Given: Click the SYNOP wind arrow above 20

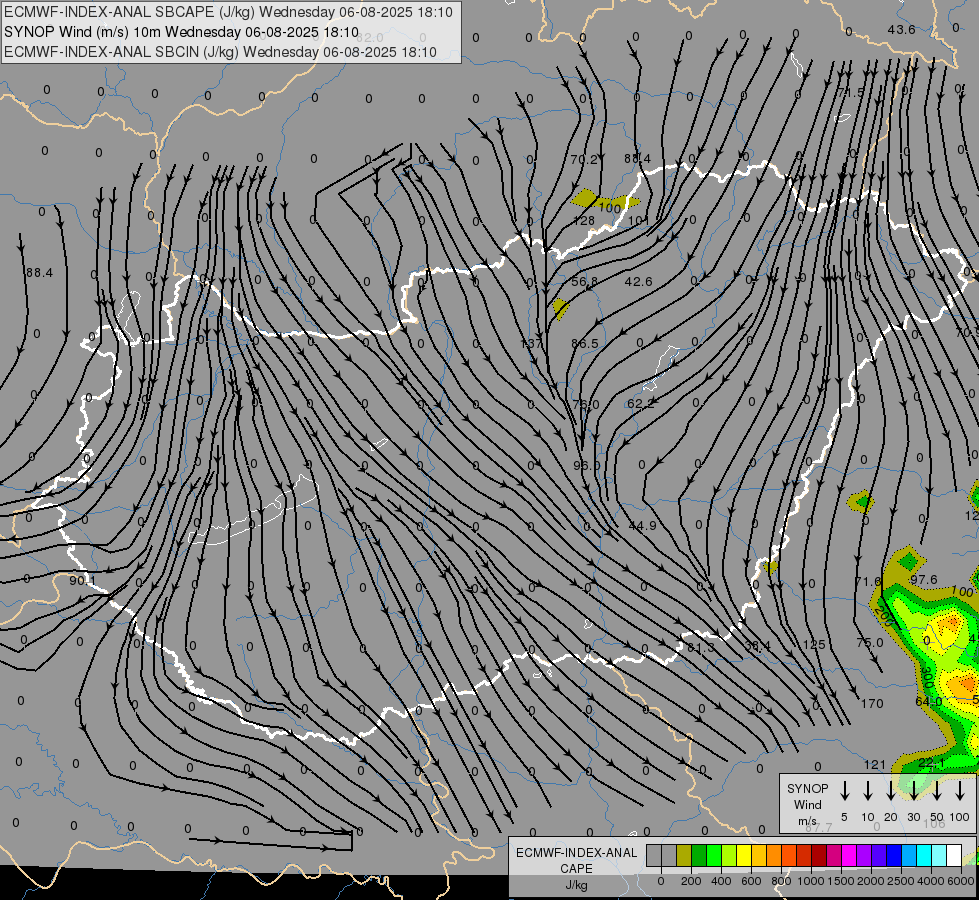Looking at the screenshot, I should pos(891,791).
